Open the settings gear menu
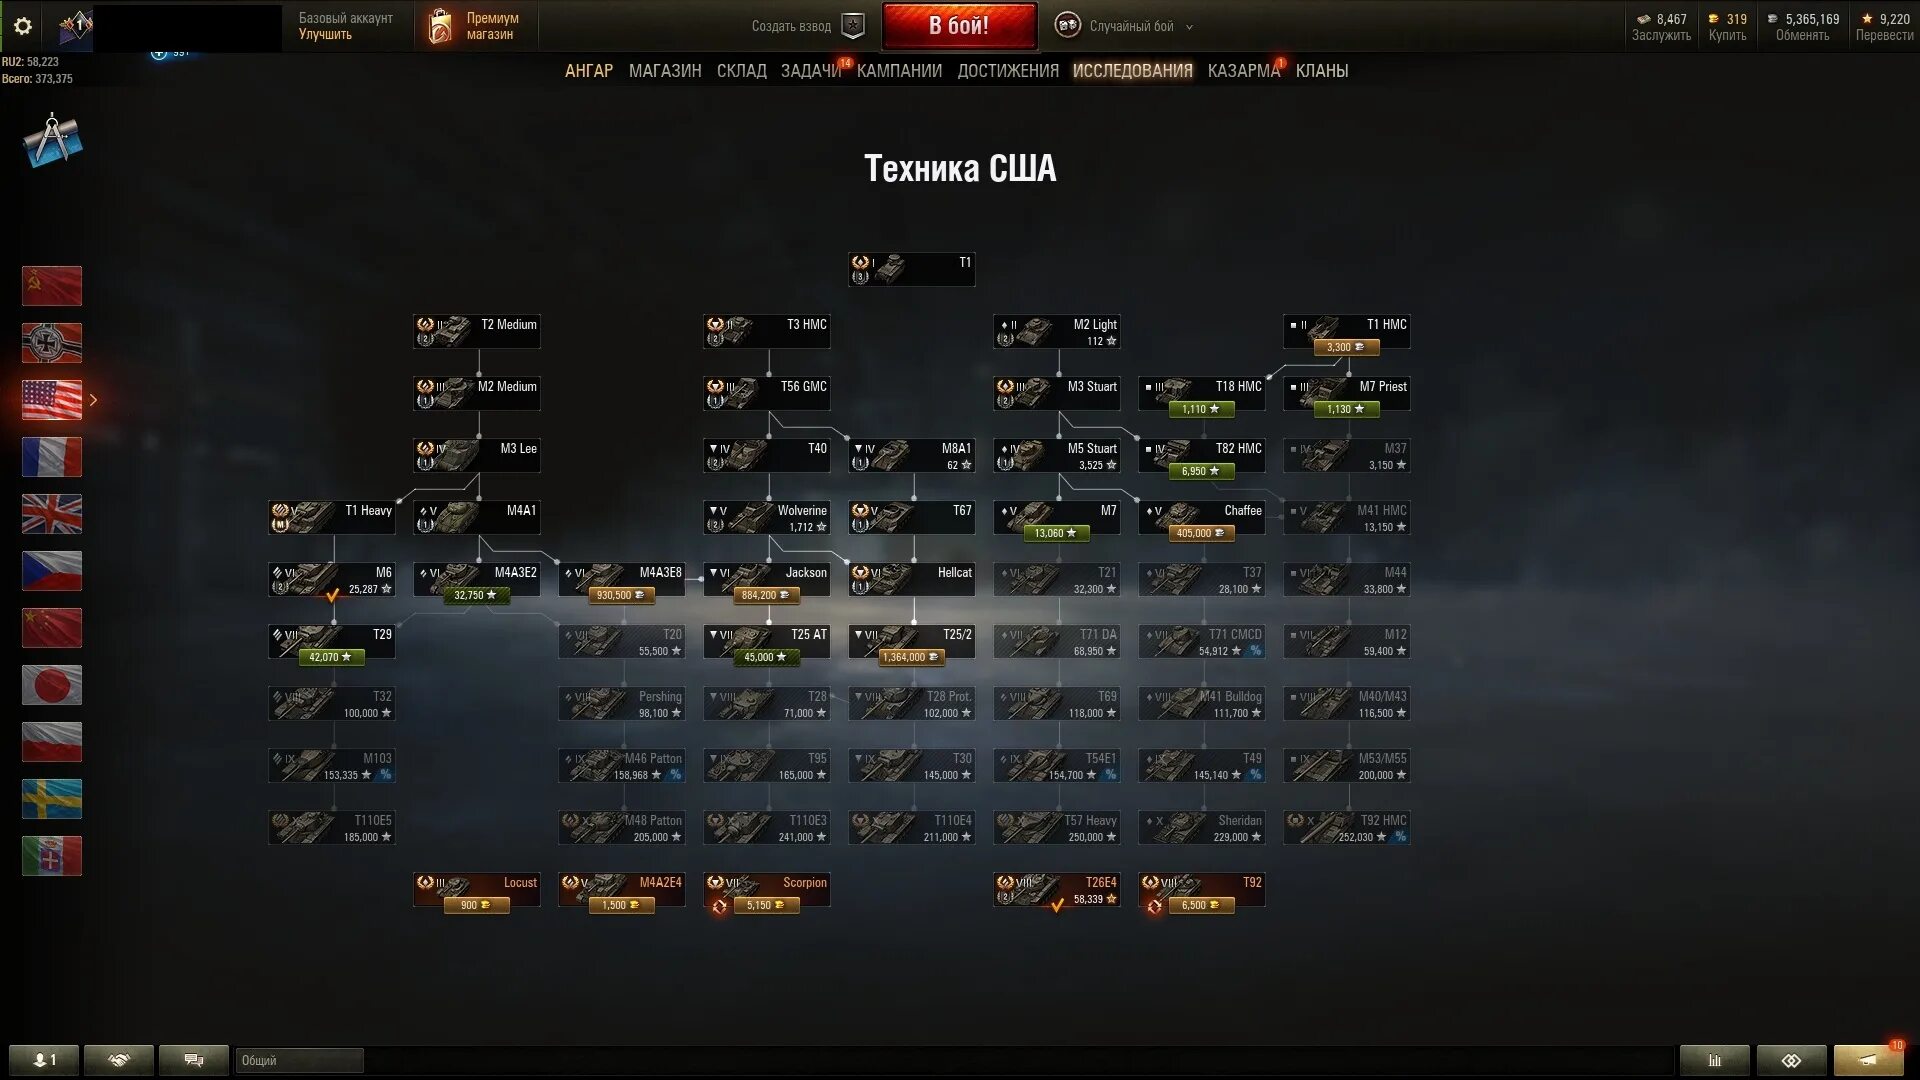The width and height of the screenshot is (1920, 1080). [x=23, y=26]
